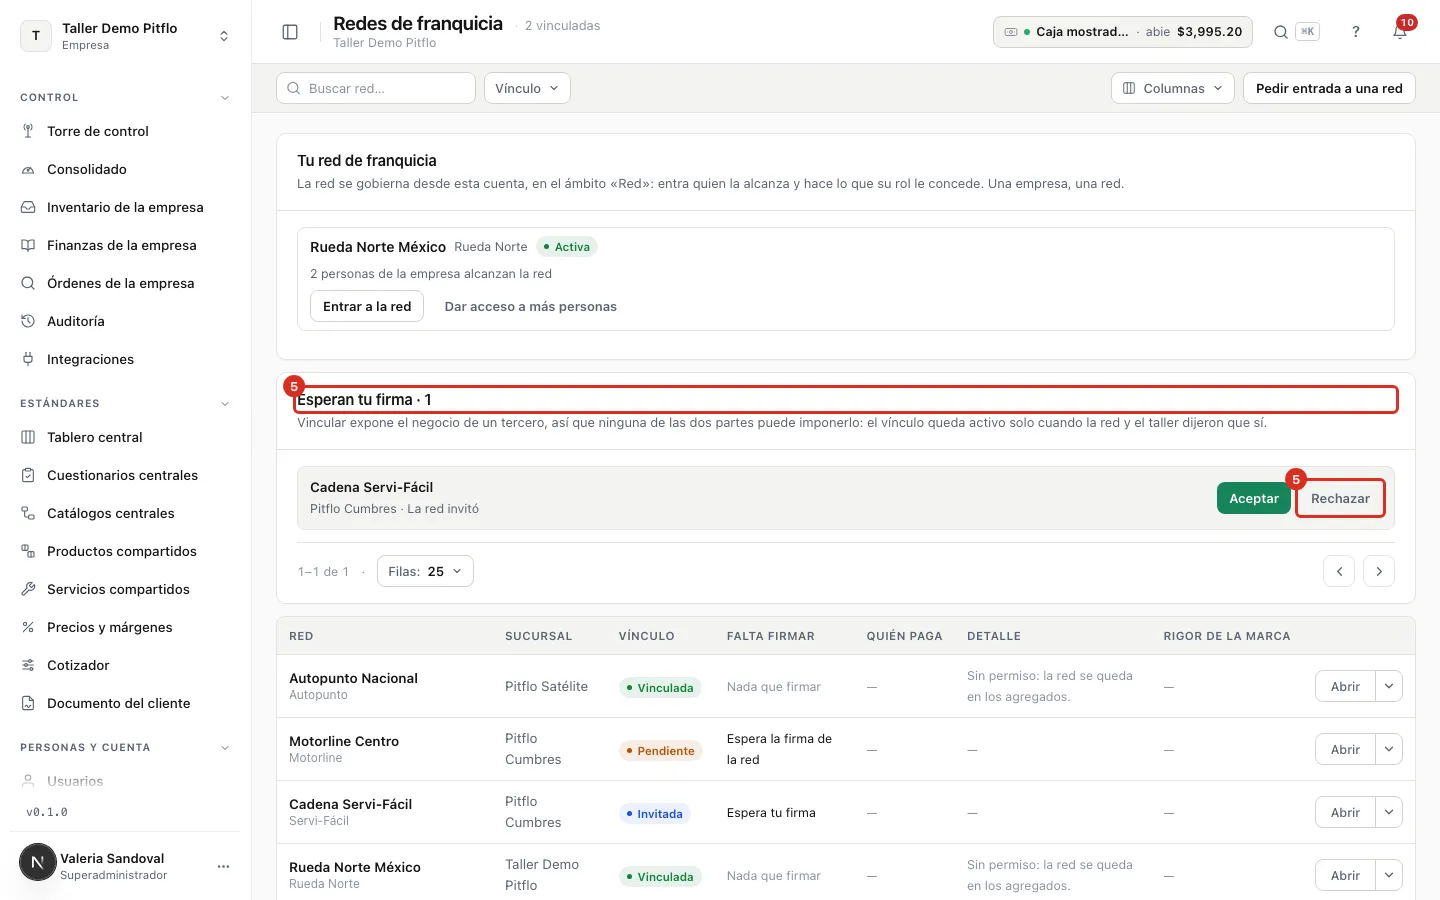
Task: Open the search magnifier in header
Action: [1280, 32]
